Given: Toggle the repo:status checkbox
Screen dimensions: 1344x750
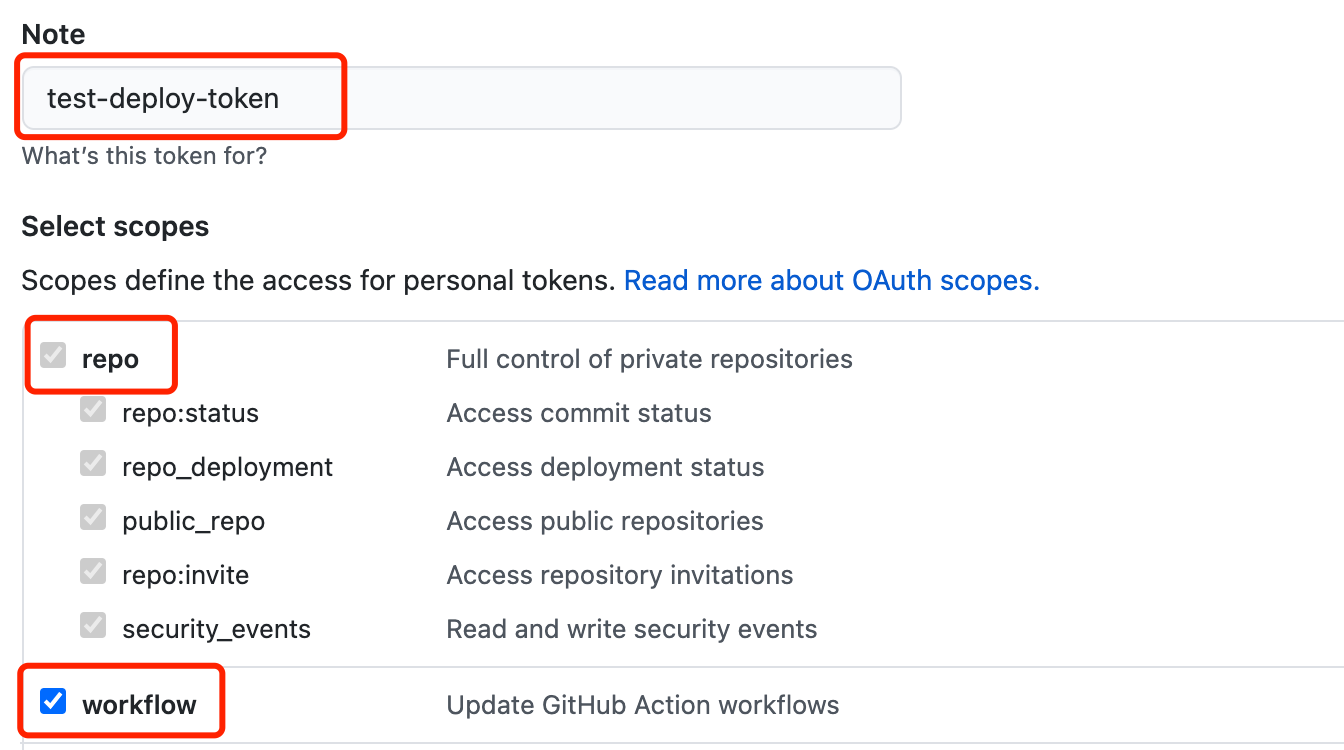Looking at the screenshot, I should 93,411.
